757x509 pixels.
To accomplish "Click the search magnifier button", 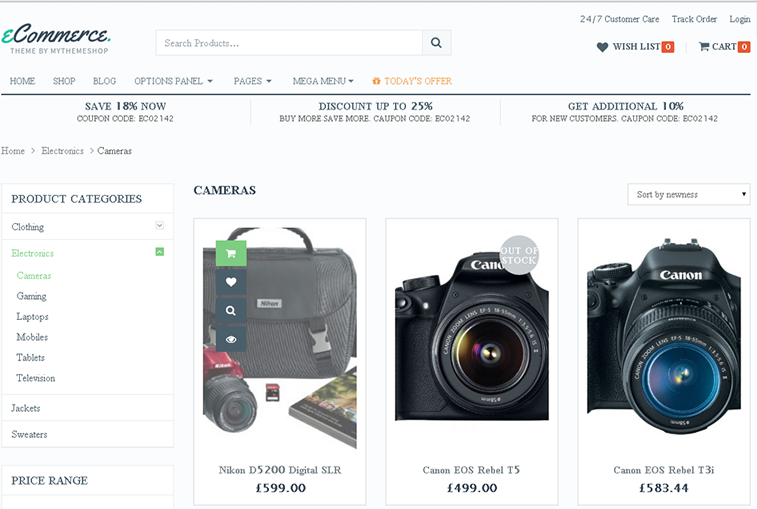I will click(436, 43).
